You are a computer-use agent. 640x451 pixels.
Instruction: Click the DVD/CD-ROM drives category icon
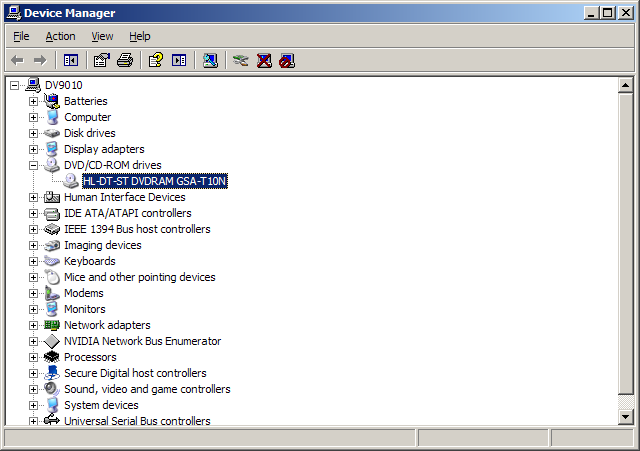click(x=52, y=165)
